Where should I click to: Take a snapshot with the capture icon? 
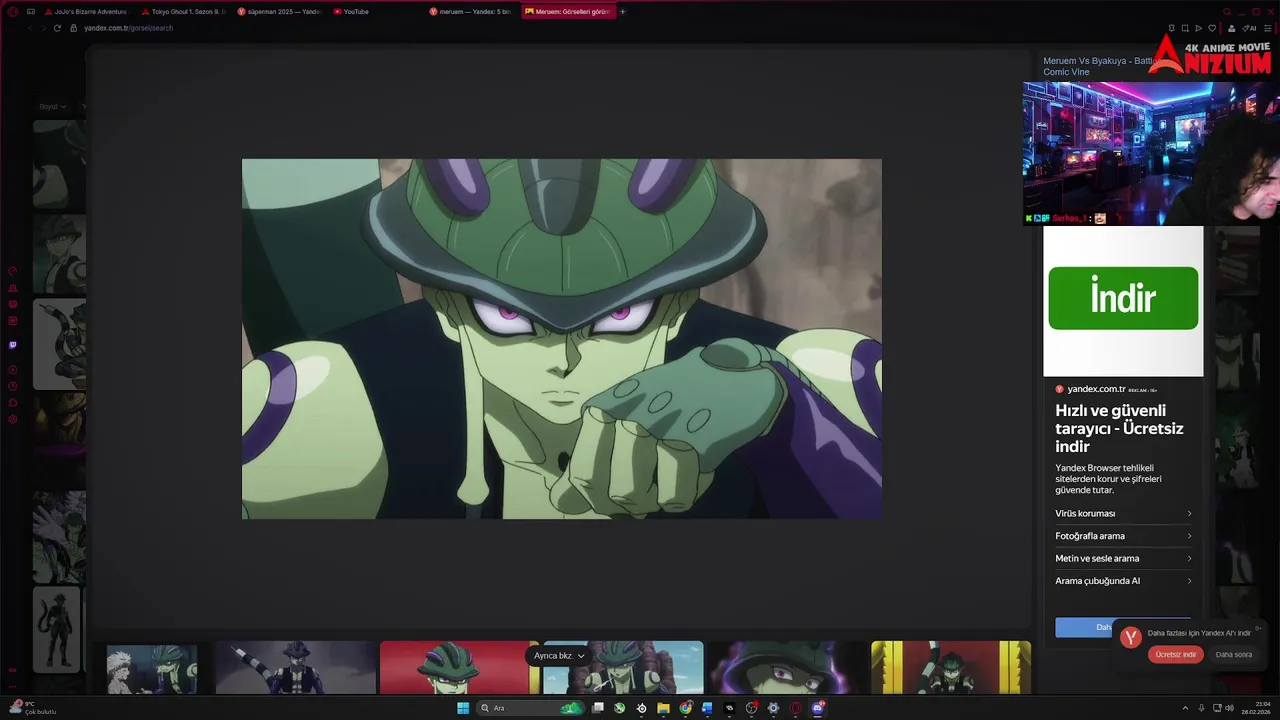coord(1185,28)
